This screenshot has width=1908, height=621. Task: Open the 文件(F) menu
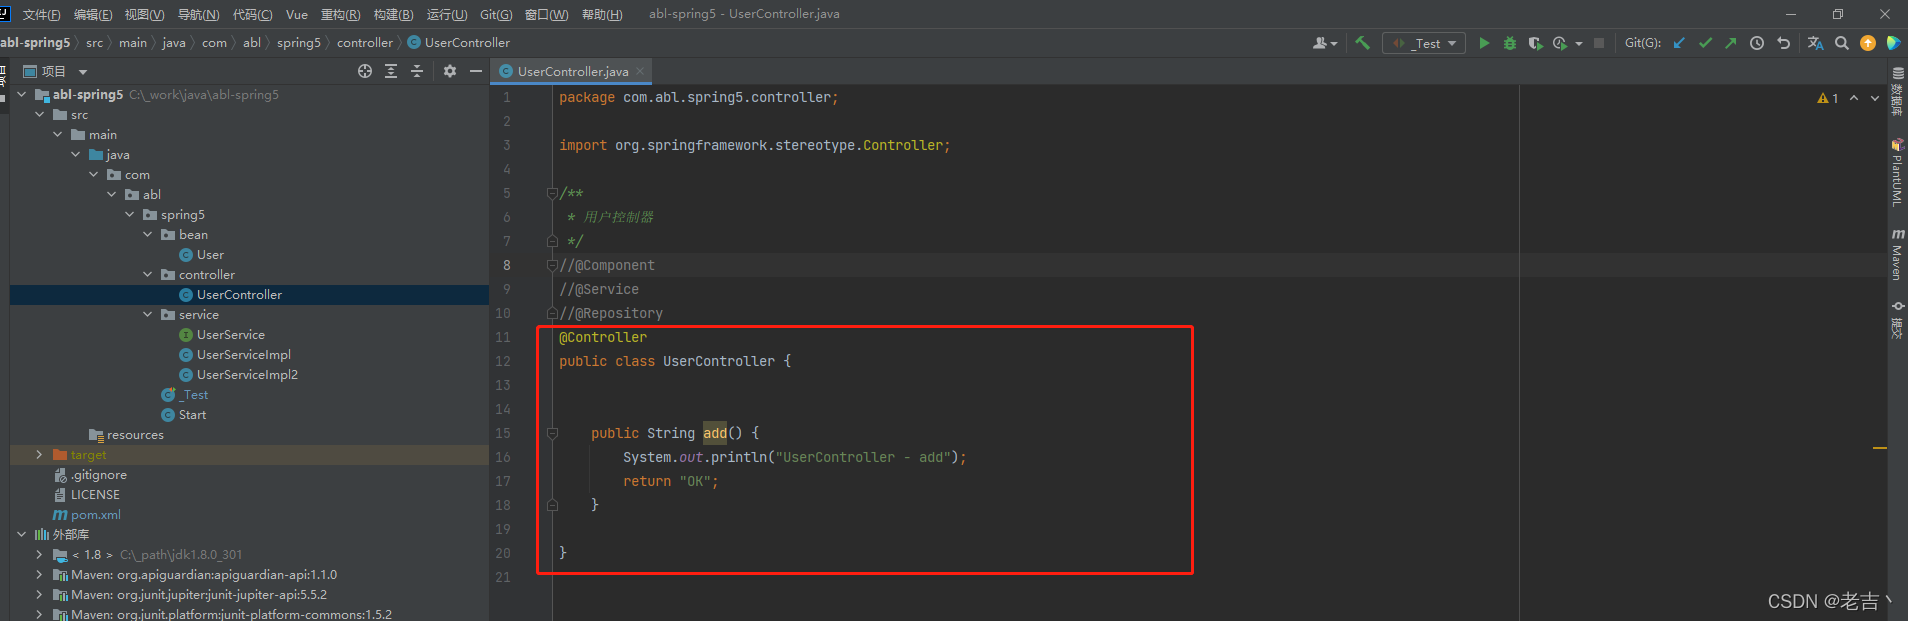click(x=41, y=14)
